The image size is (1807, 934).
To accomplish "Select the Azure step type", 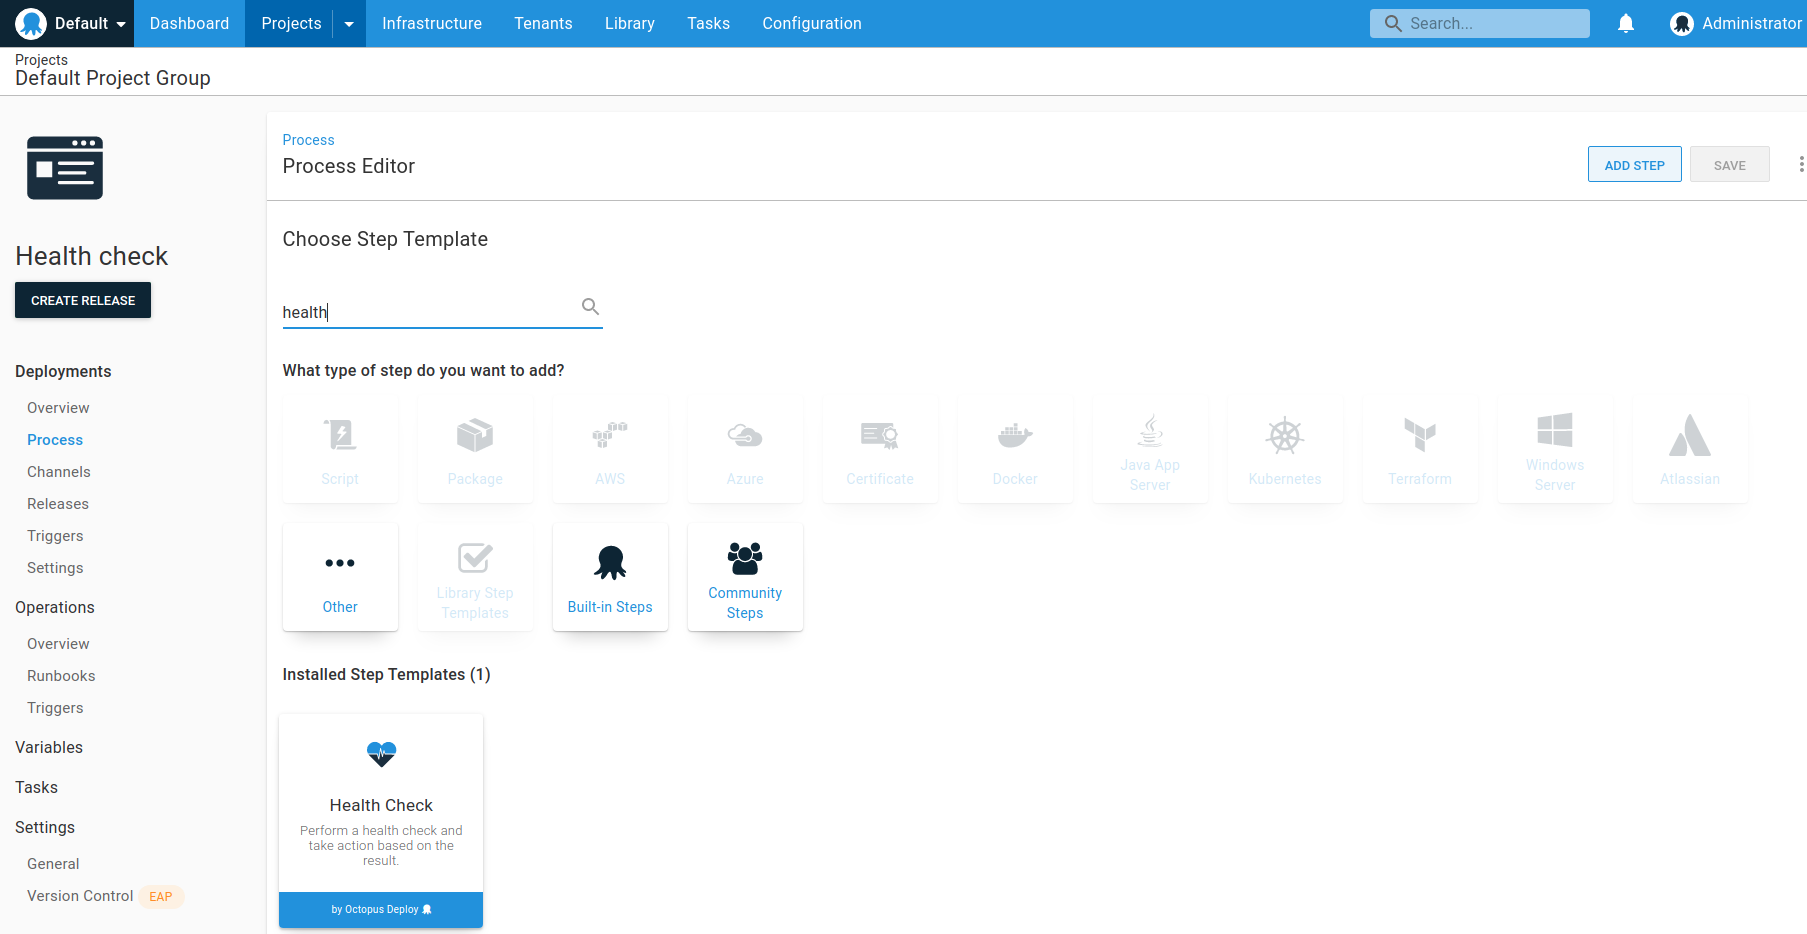I will point(745,449).
